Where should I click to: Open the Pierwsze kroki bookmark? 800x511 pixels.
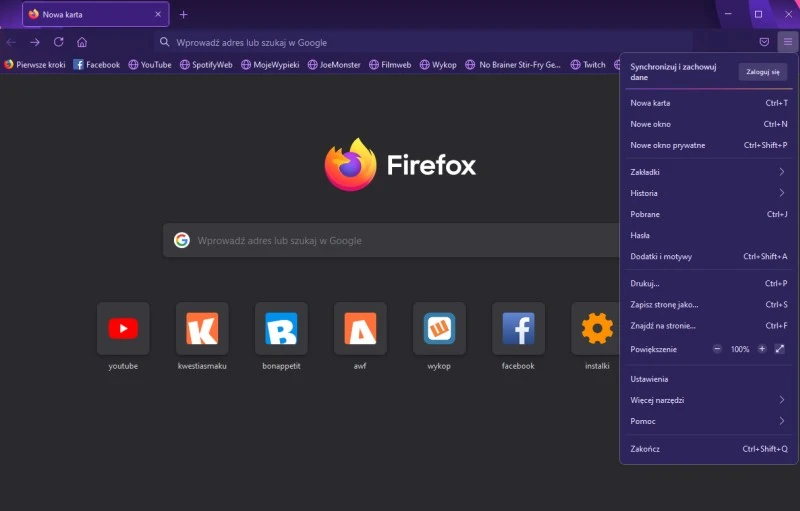(35, 65)
